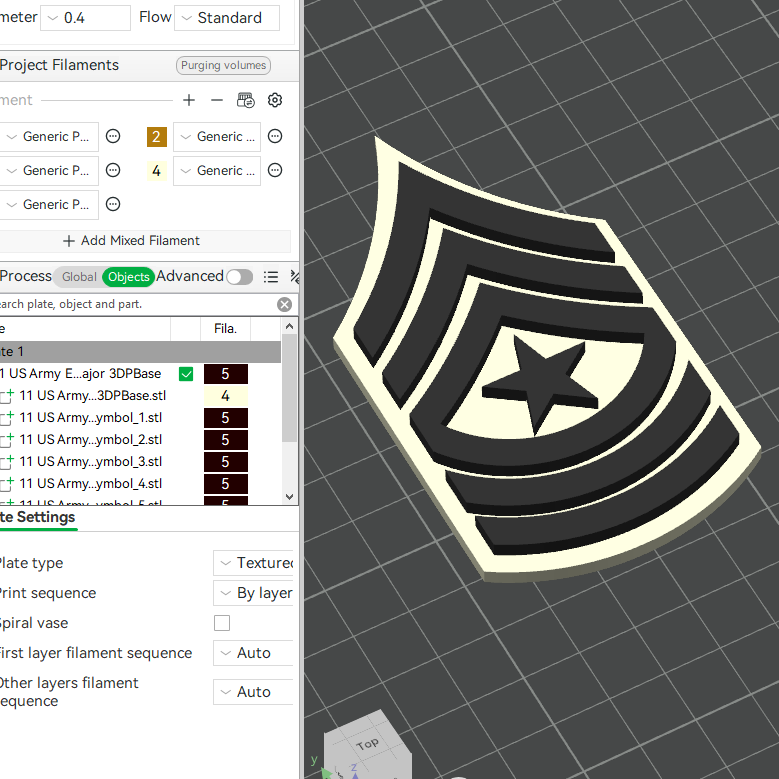
Task: Toggle Advanced mode switch
Action: point(239,277)
